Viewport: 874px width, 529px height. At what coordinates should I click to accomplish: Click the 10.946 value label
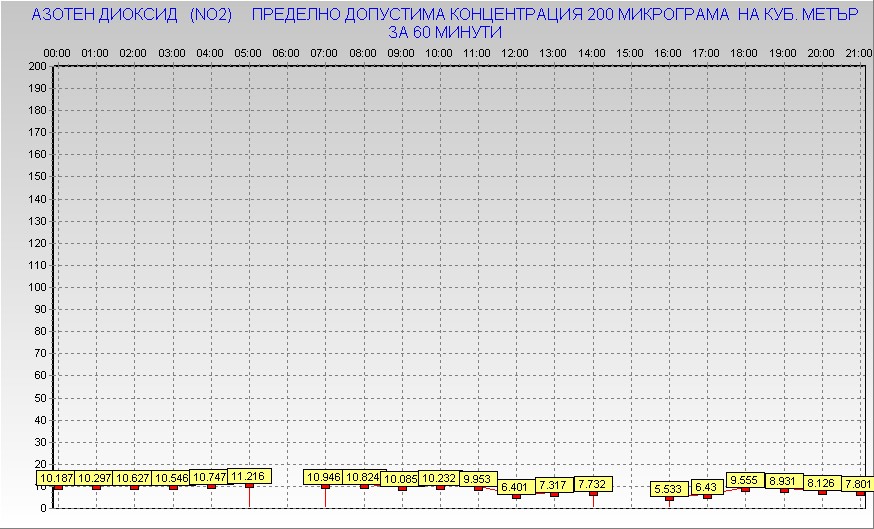(324, 477)
